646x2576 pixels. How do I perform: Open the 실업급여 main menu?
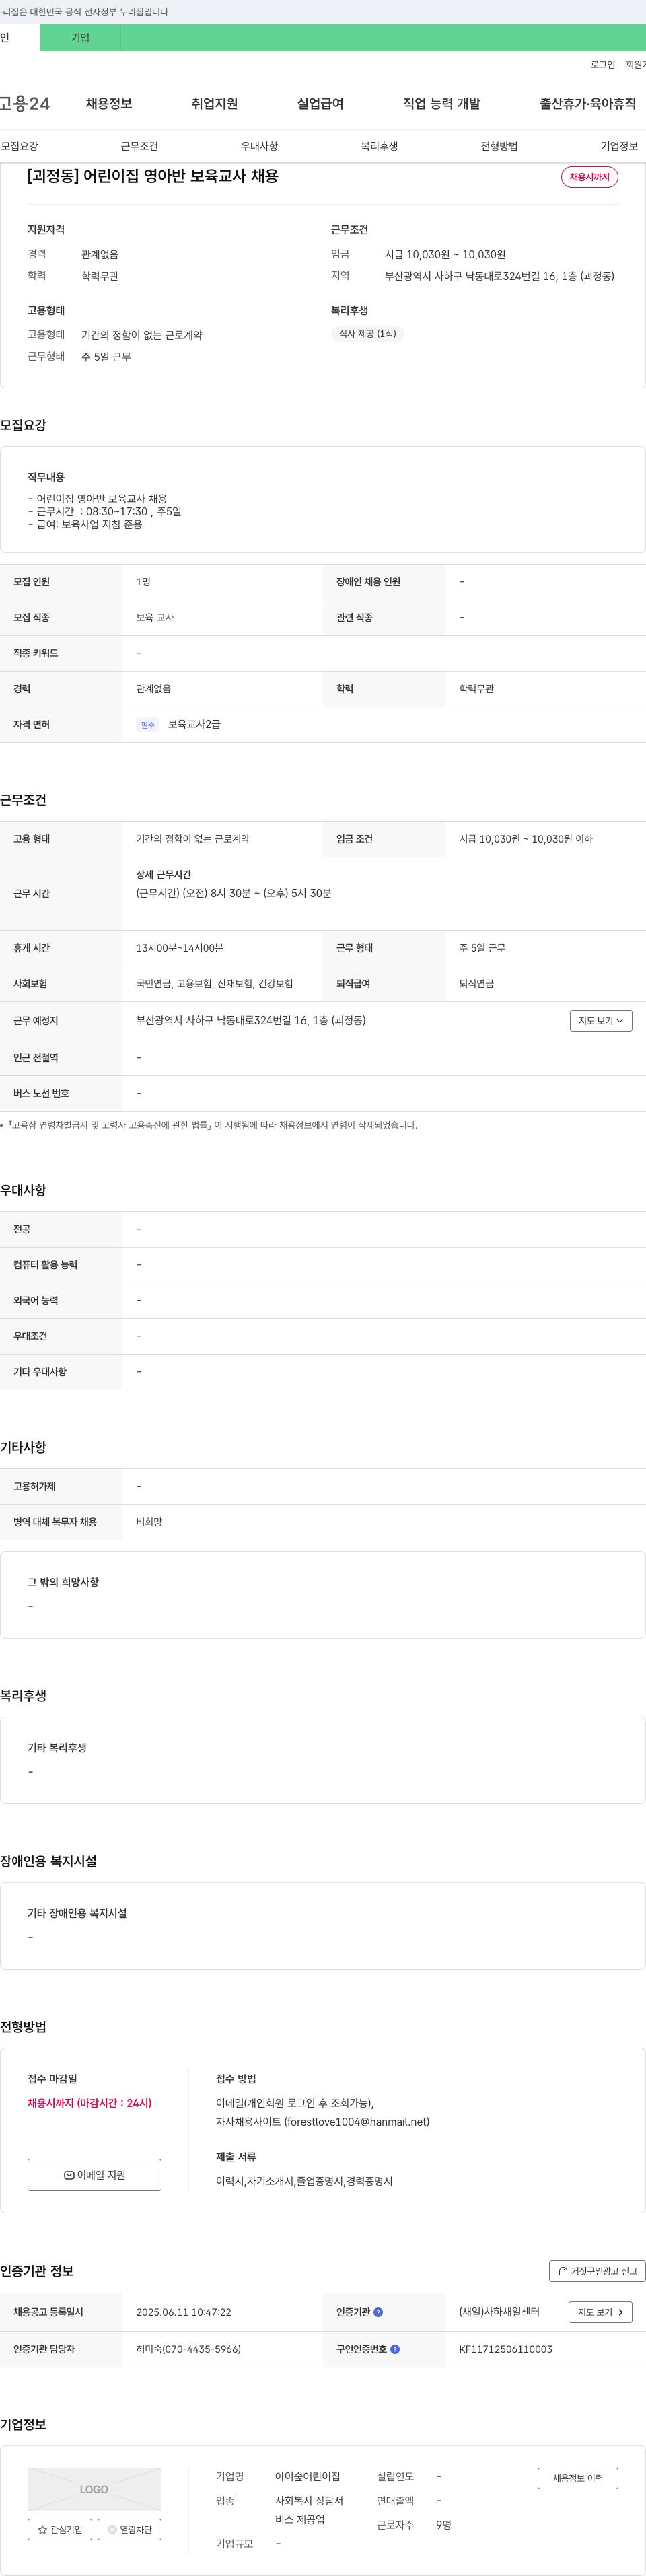[320, 103]
